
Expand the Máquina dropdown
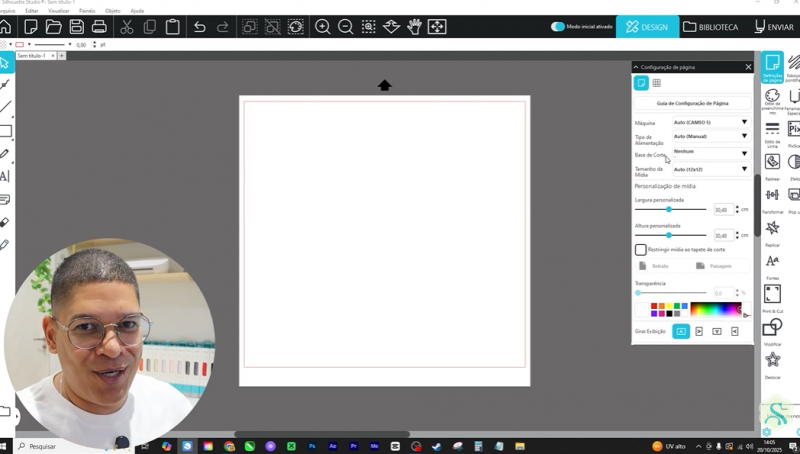(x=709, y=122)
